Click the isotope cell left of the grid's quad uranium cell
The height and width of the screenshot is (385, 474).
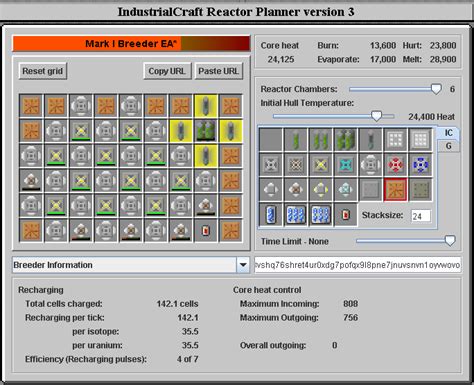[181, 131]
